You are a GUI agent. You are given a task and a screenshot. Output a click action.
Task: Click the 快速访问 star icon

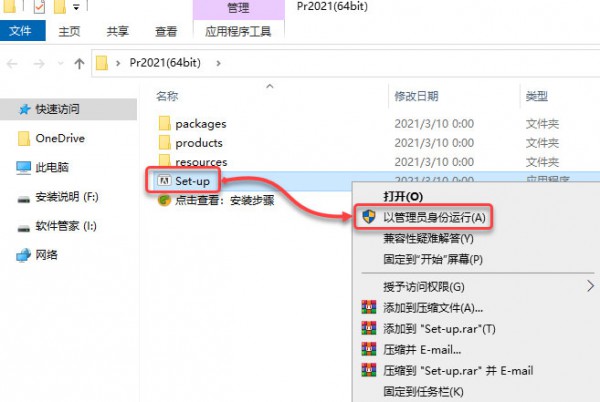point(24,109)
